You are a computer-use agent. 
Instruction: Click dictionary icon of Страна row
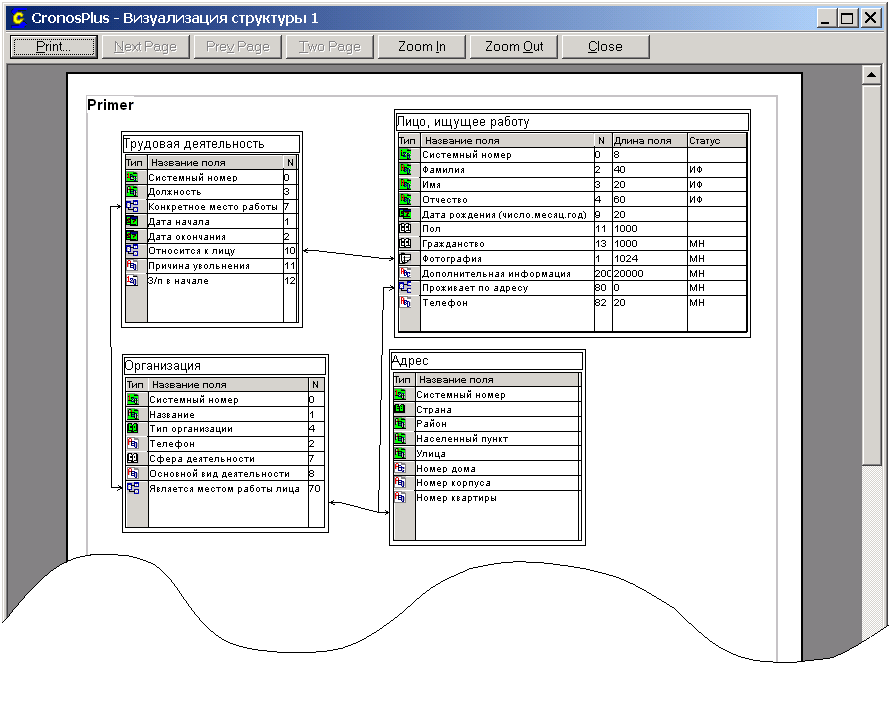[400, 409]
